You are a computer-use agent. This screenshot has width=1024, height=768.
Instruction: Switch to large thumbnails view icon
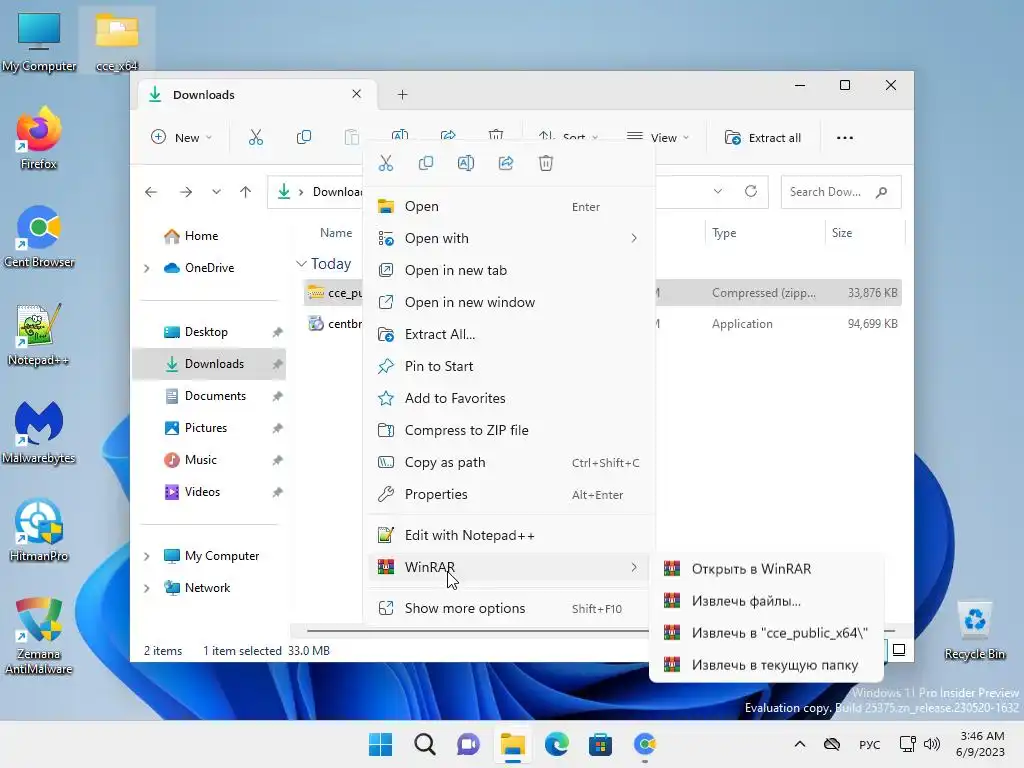(x=899, y=650)
